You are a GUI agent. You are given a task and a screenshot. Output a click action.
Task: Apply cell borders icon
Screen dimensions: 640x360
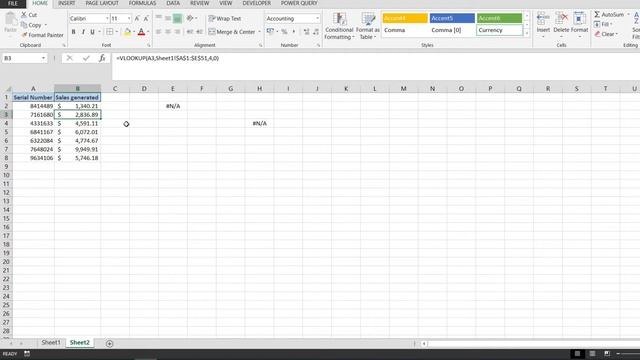[109, 32]
